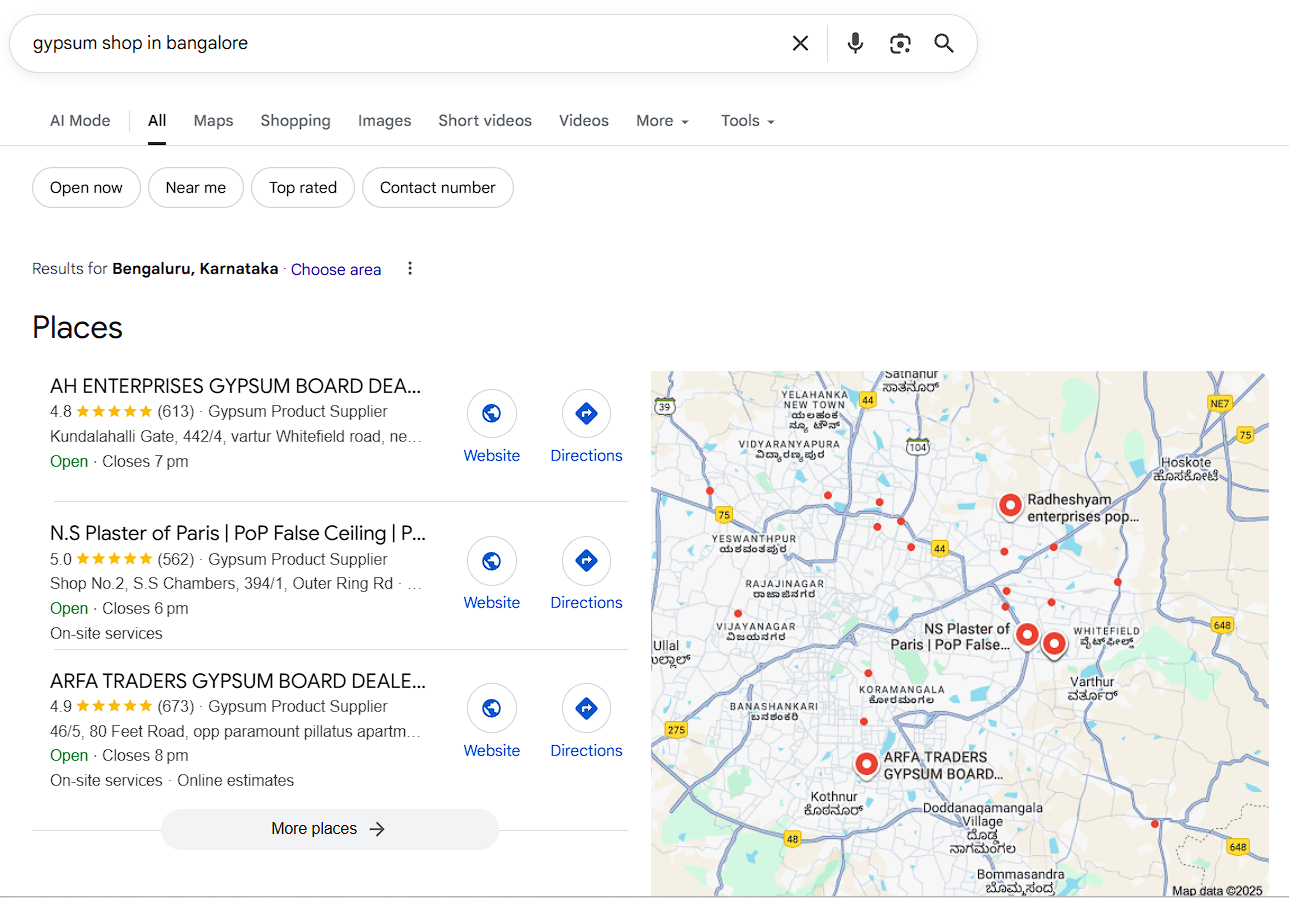Open Google Lens image search icon
Image resolution: width=1289 pixels, height=898 pixels.
click(900, 43)
